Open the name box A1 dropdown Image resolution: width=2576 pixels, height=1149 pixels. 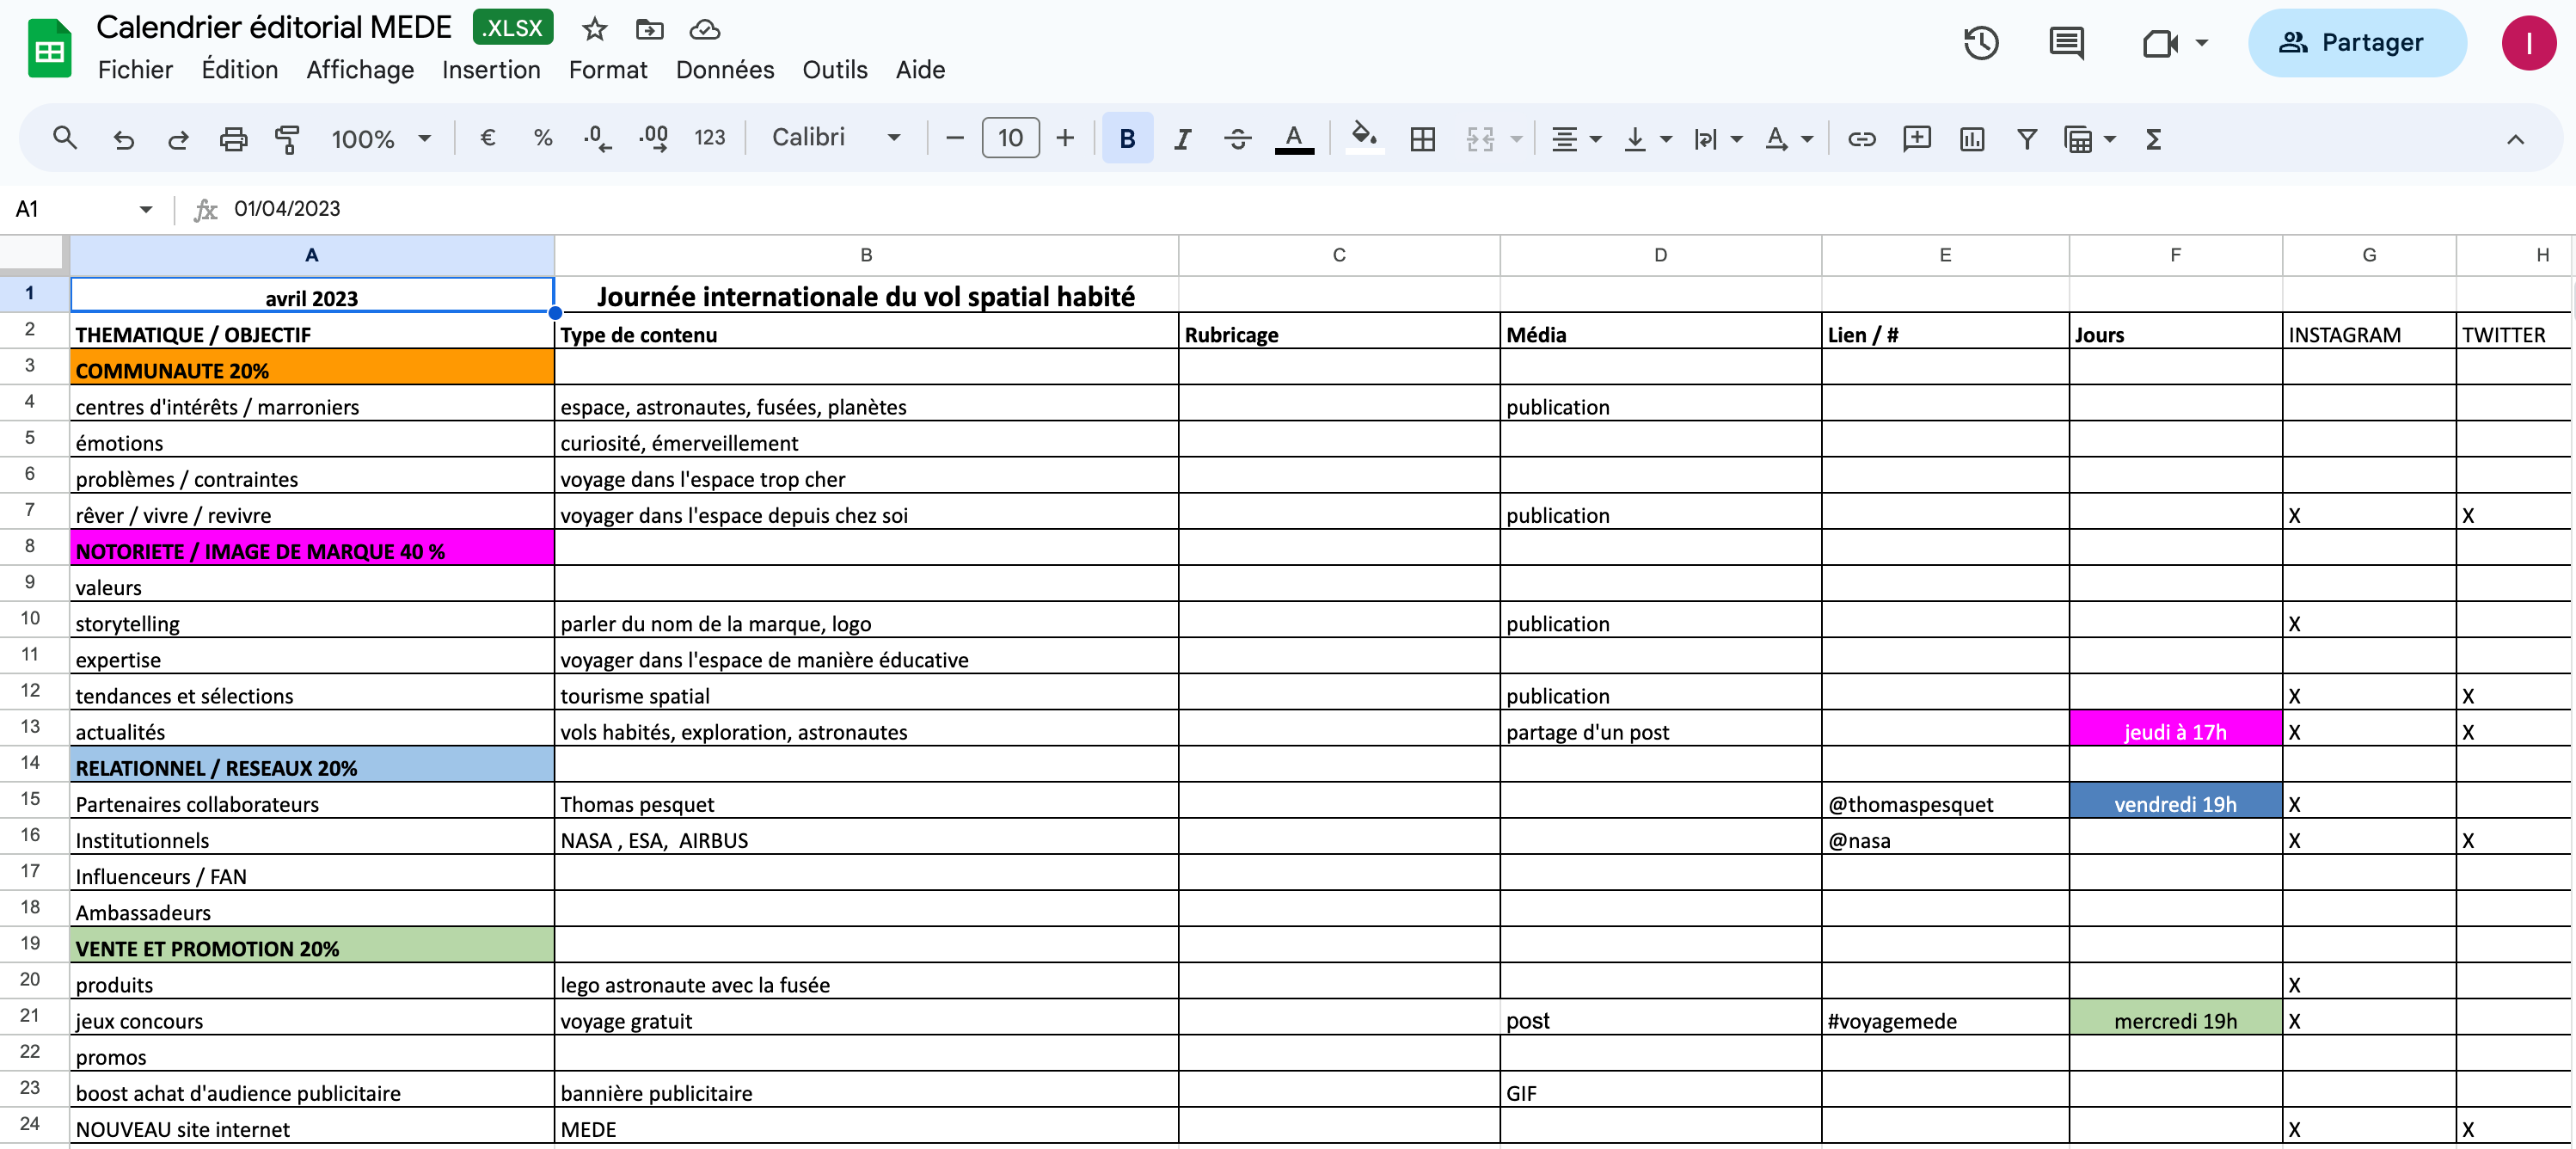click(x=146, y=209)
